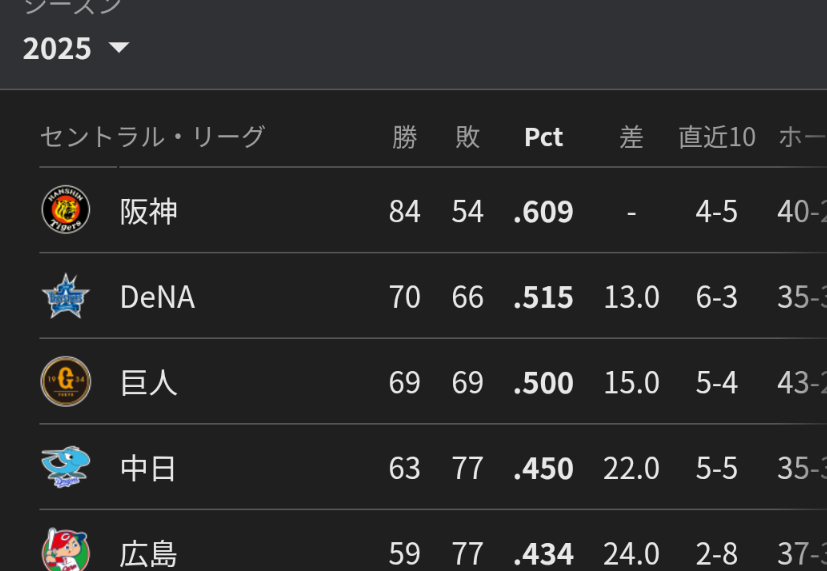
Task: Click the DeNA BayStars star logo
Action: pyautogui.click(x=66, y=297)
